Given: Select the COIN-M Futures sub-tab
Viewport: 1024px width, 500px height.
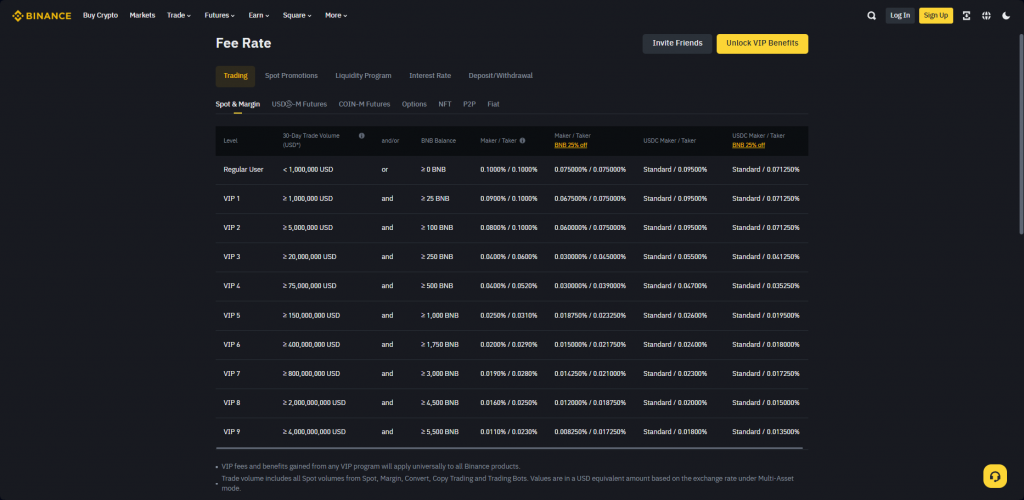Looking at the screenshot, I should (x=364, y=104).
